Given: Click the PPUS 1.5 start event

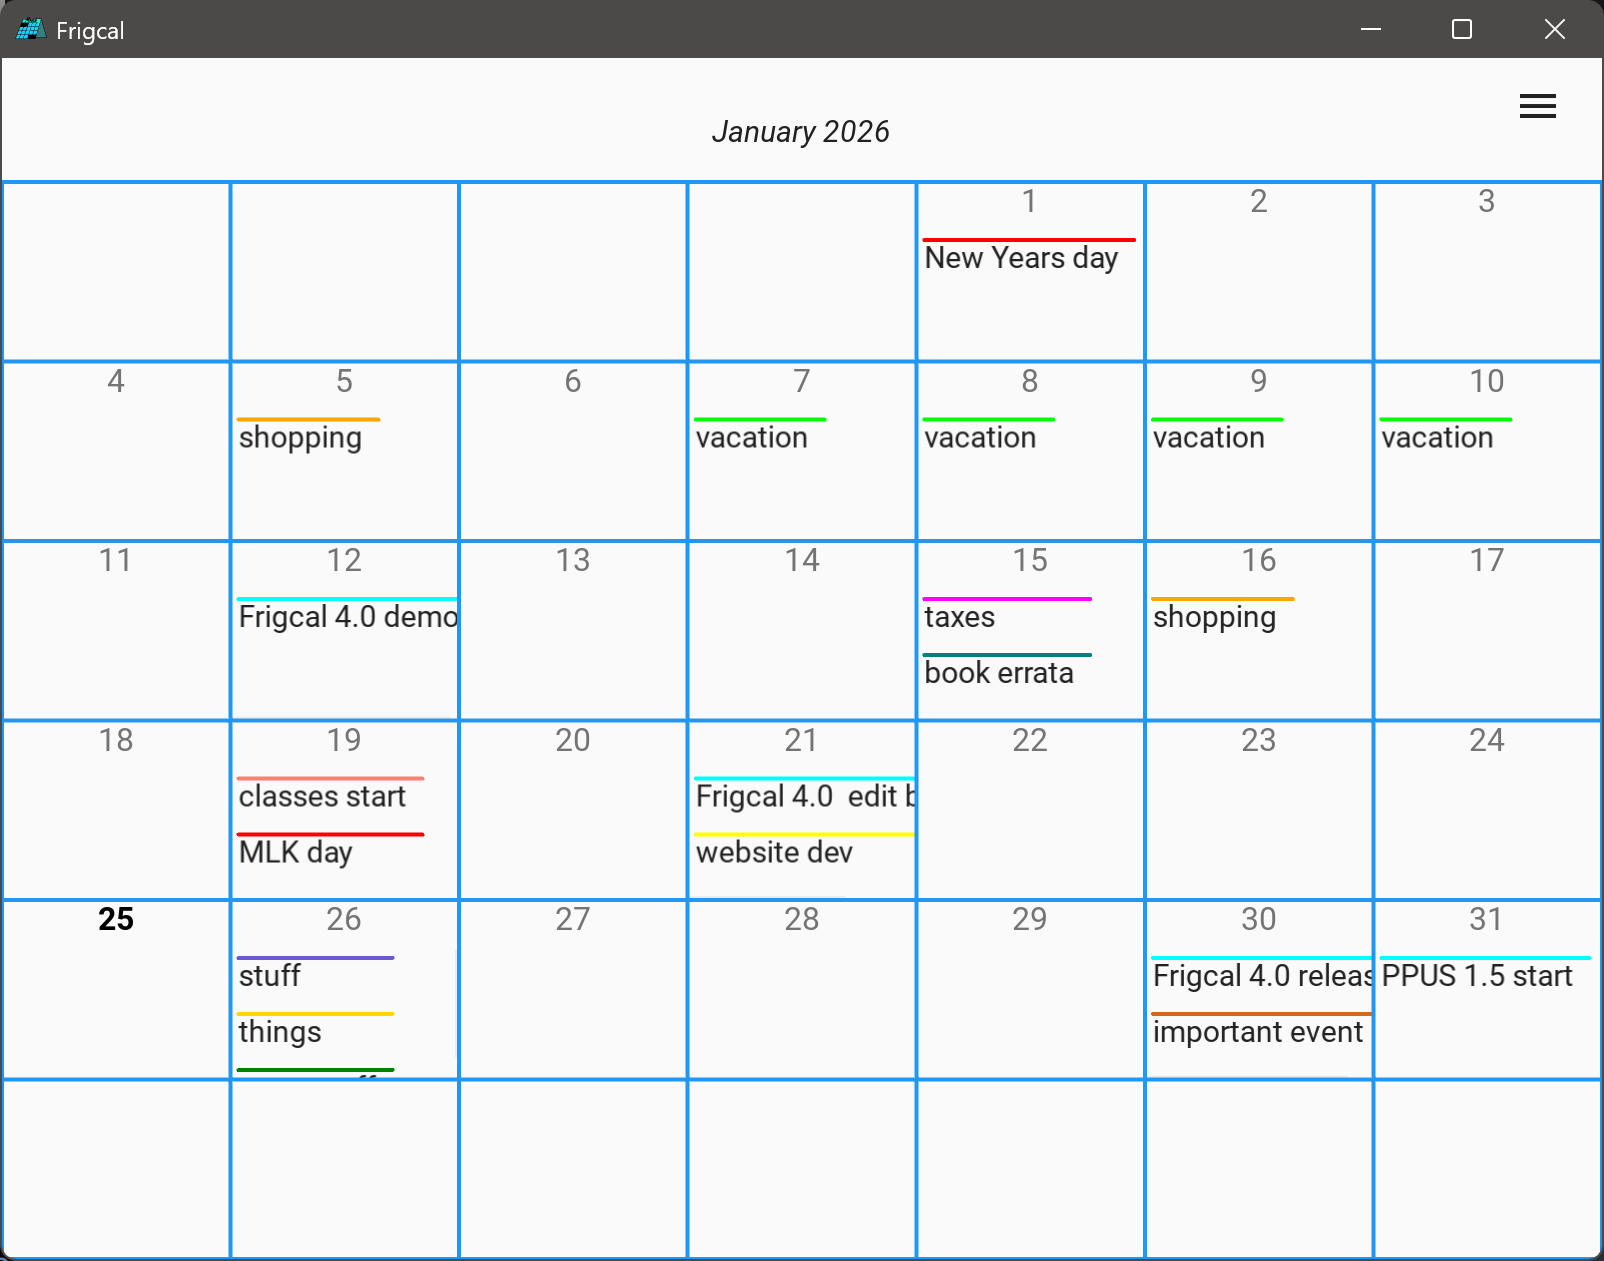Looking at the screenshot, I should [1476, 976].
